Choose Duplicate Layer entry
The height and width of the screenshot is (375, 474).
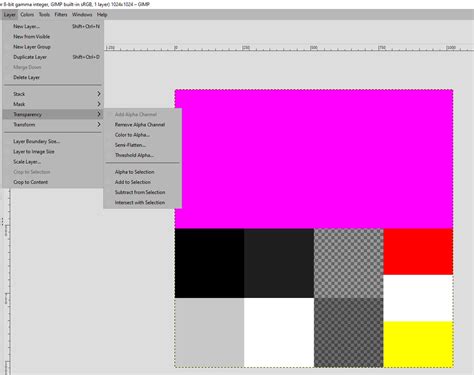[x=53, y=57]
